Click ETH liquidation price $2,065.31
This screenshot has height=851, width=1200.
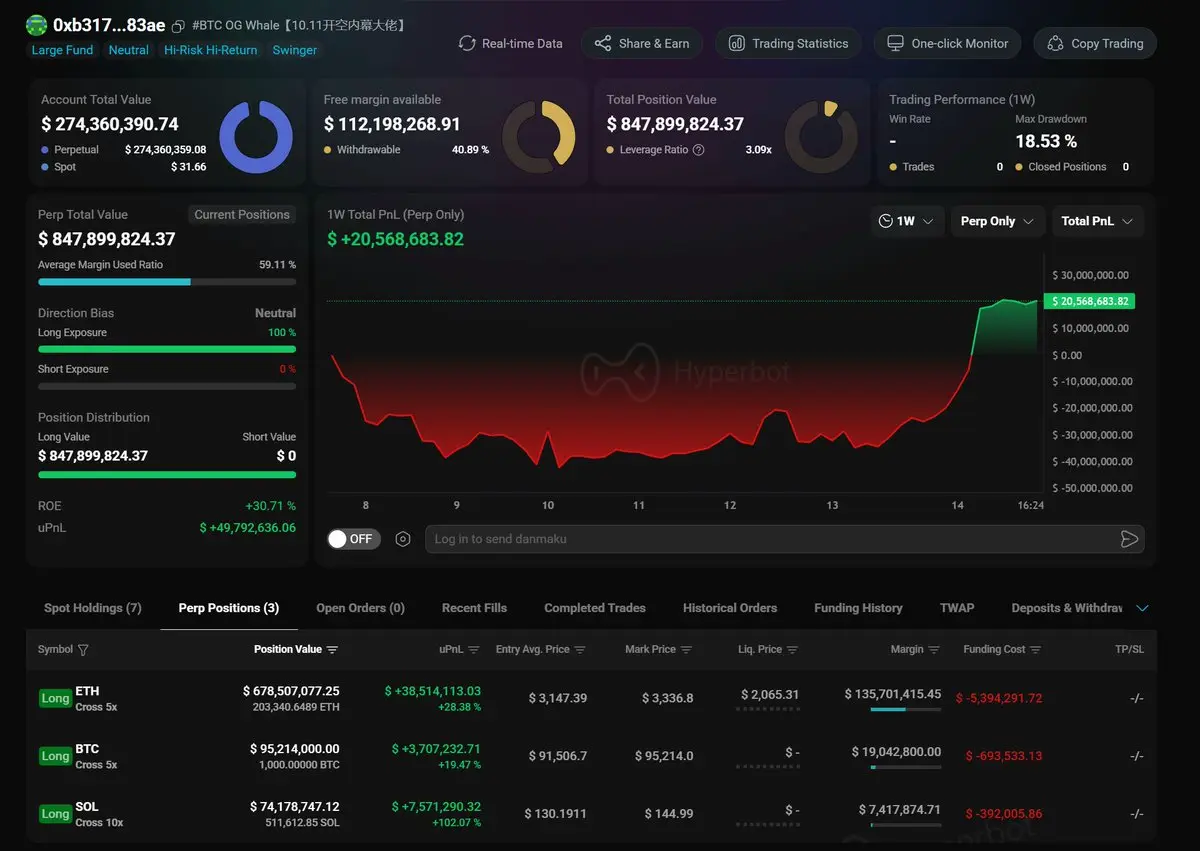770,694
